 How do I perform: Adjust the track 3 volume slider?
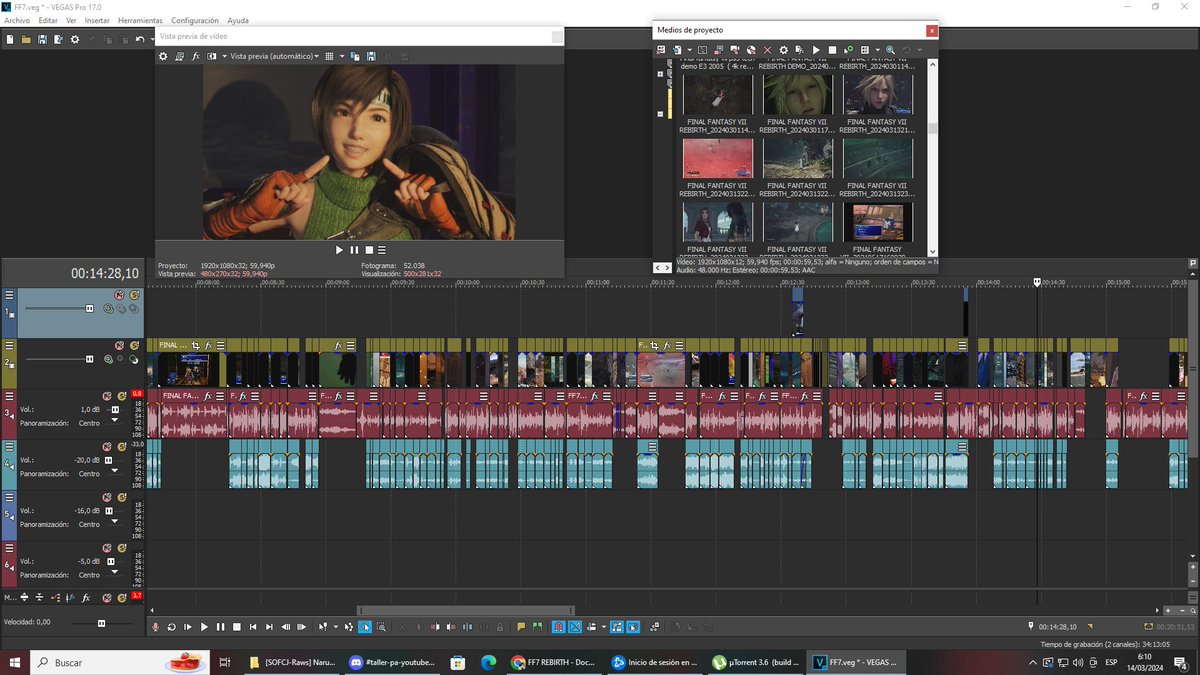click(x=114, y=409)
